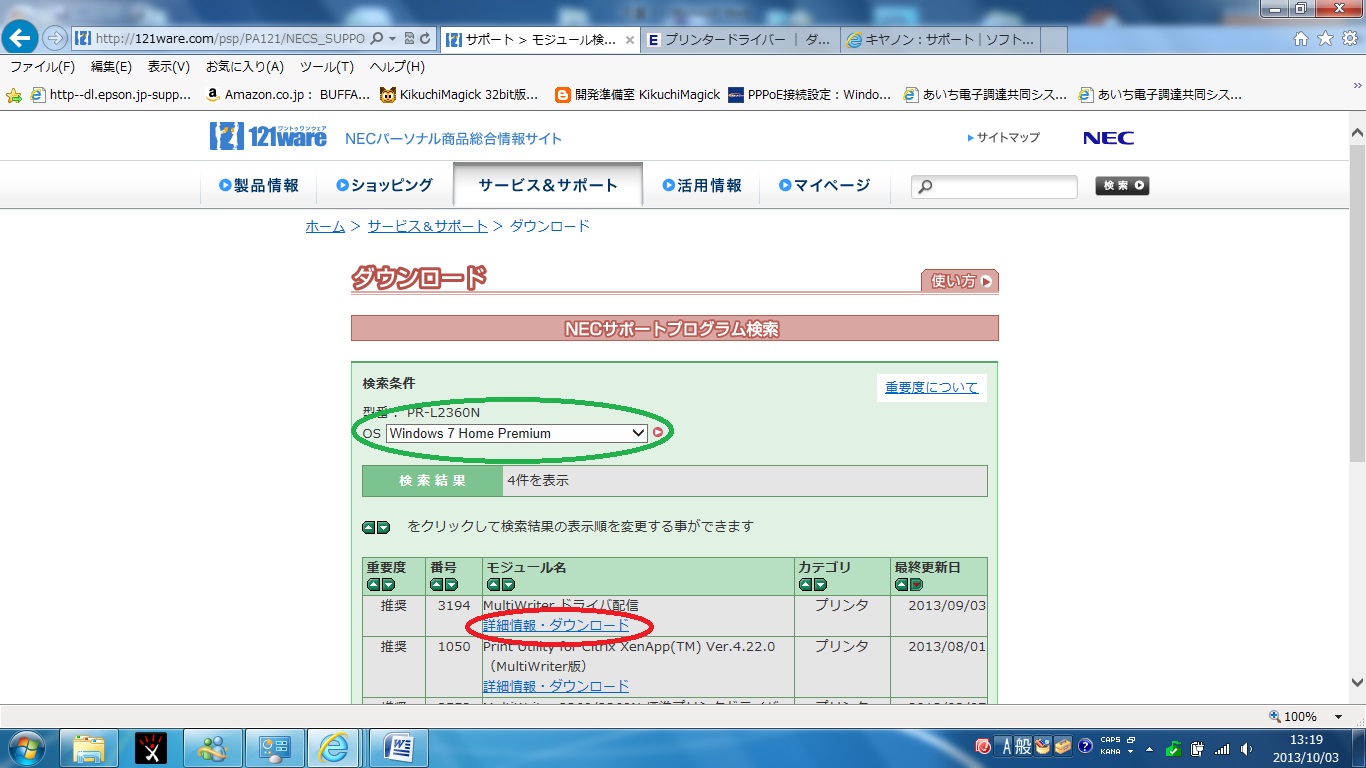The image size is (1366, 768).
Task: Follow the ホーム breadcrumb link
Action: tap(325, 226)
